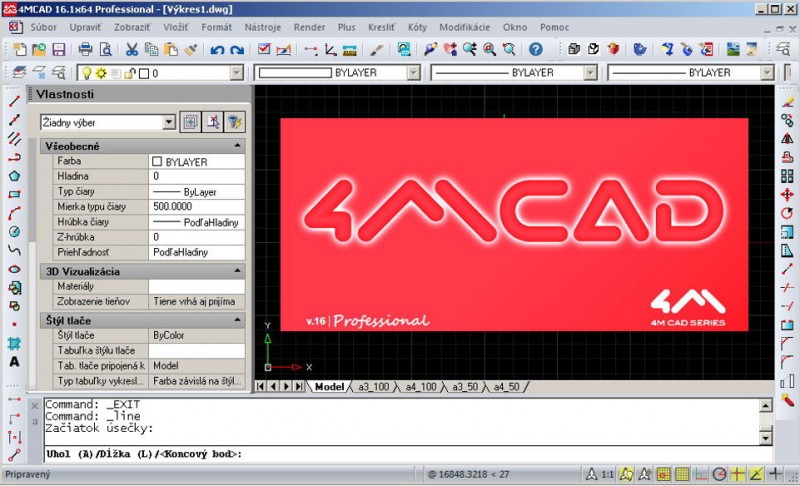This screenshot has height=486, width=800.
Task: Click the Paste clipboard icon
Action: coord(171,49)
